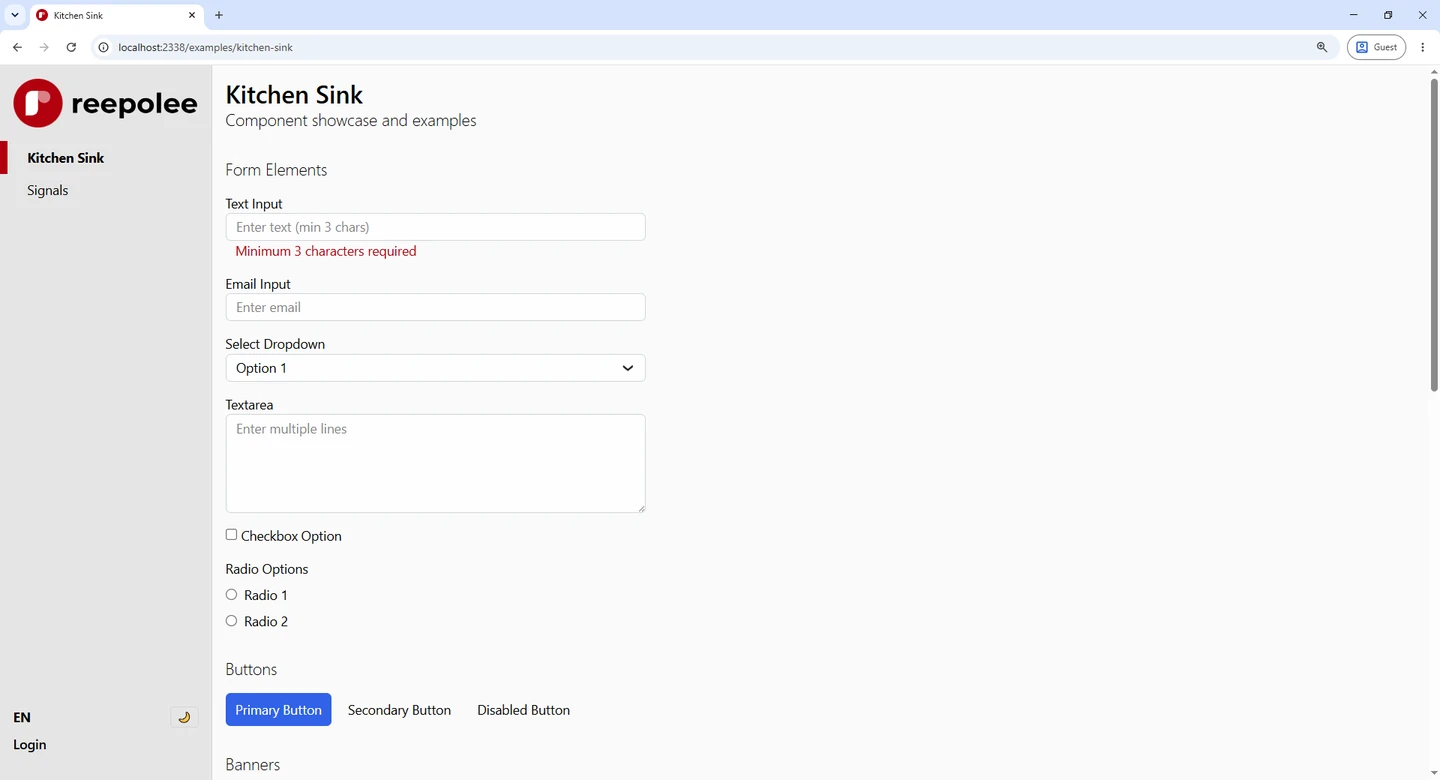Focus the Enter email input field
Screen dimensions: 1440x780
[x=435, y=307]
